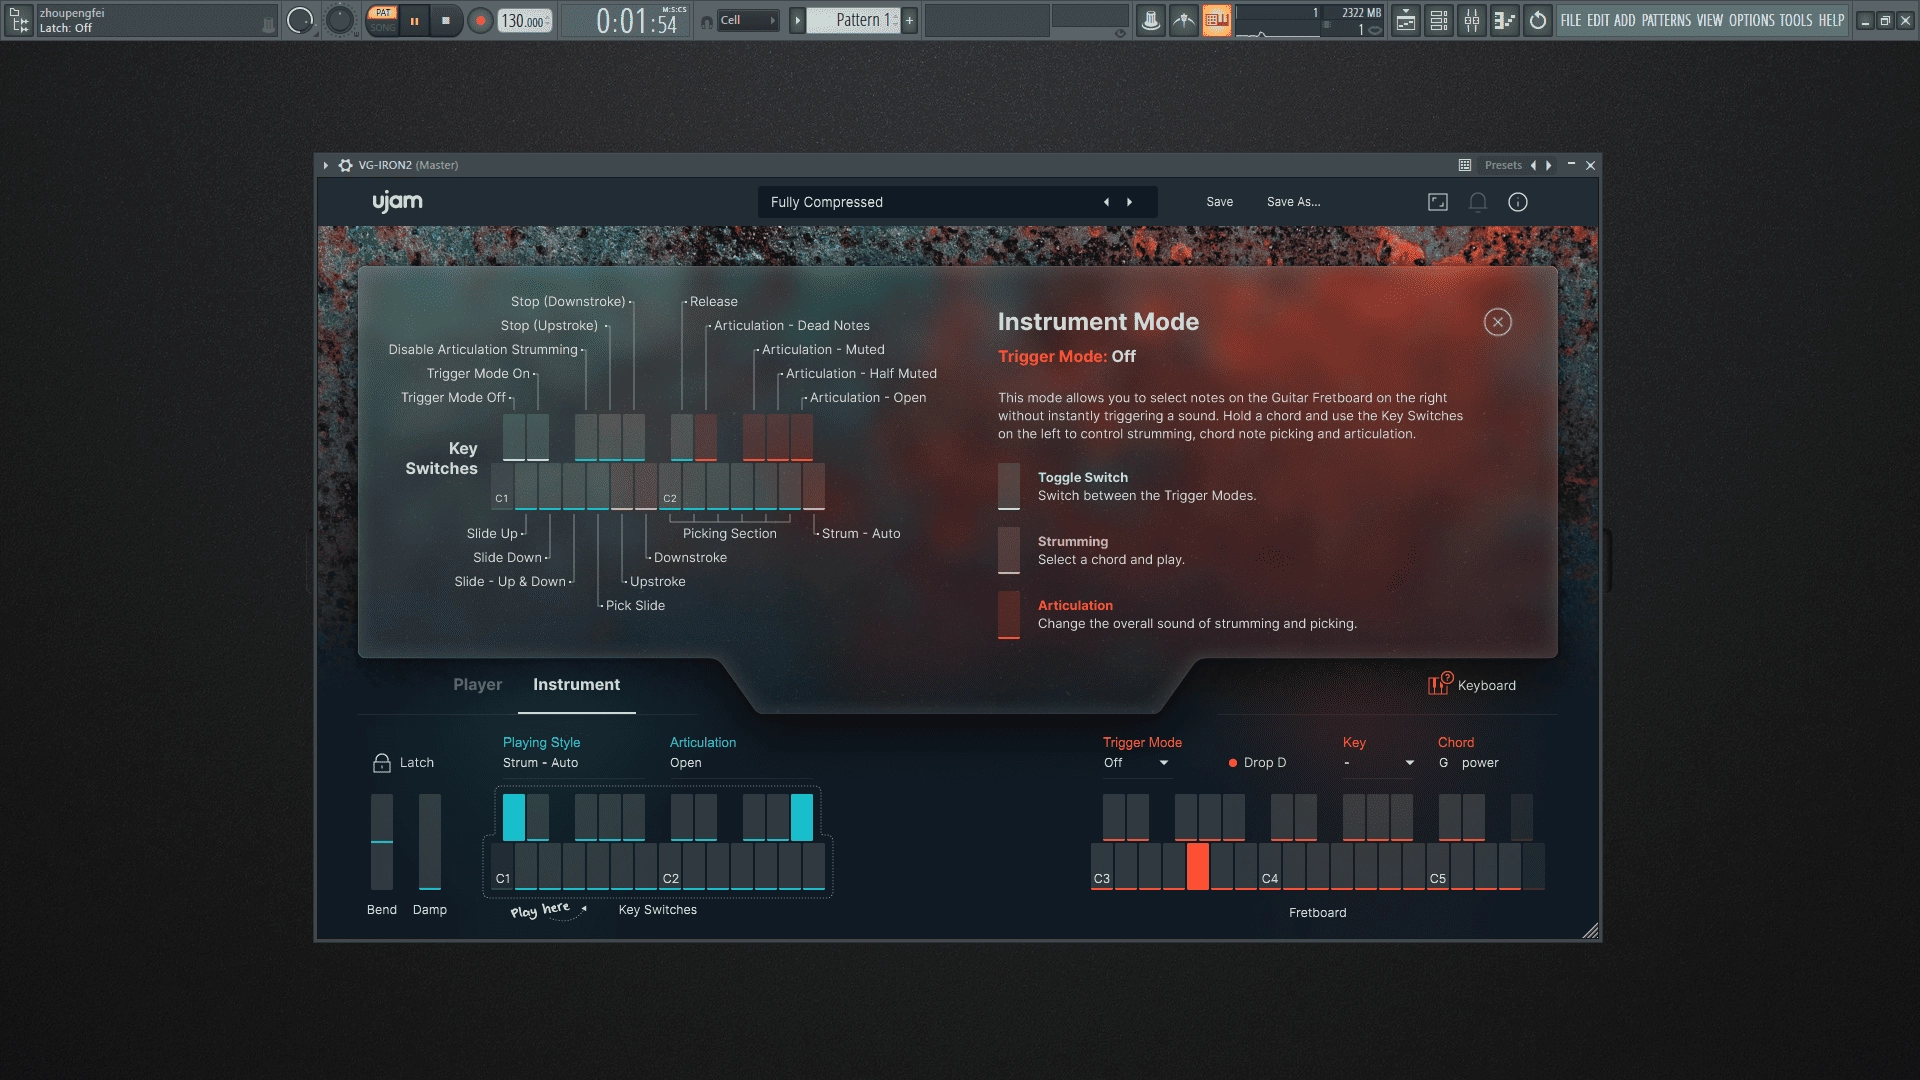1920x1080 pixels.
Task: Toggle the orange typing keyboard to piano icon
Action: [x=1217, y=20]
